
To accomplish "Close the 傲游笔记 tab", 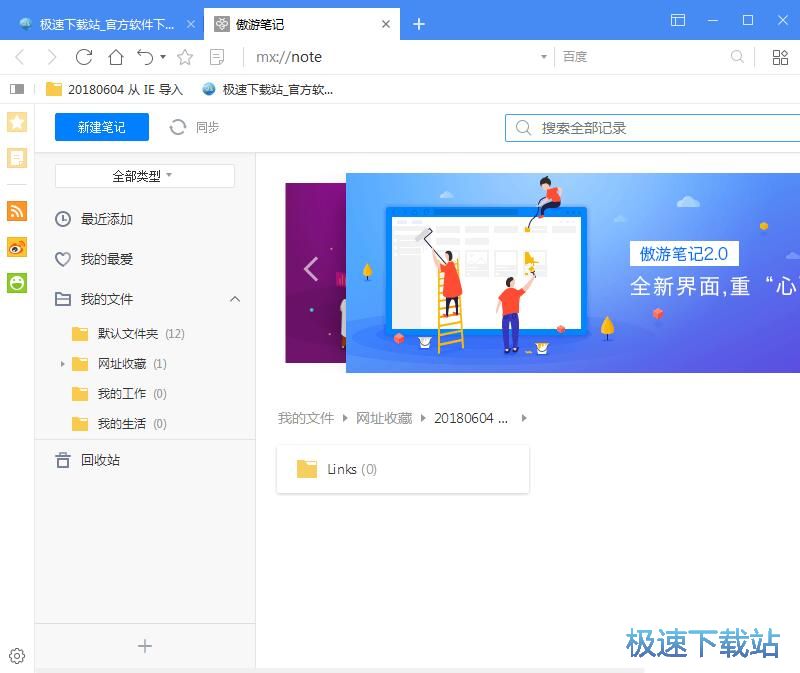I will (386, 24).
